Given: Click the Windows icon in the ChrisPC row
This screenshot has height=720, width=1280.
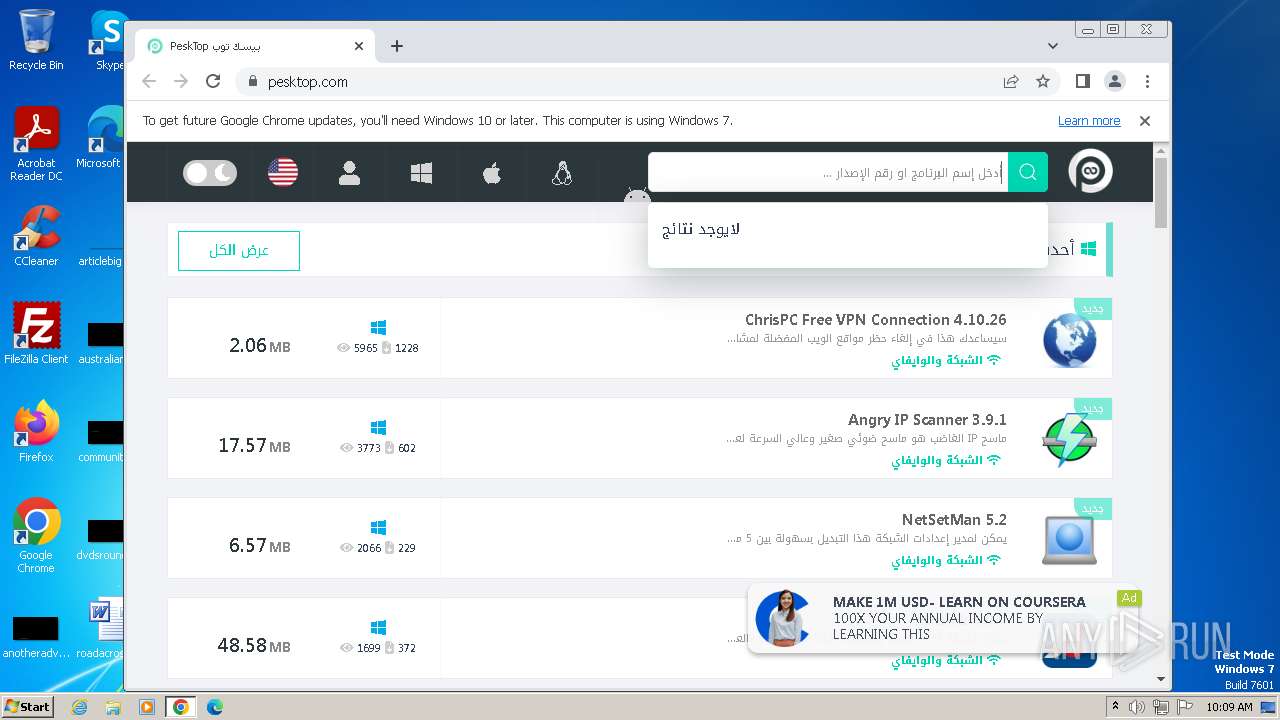Looking at the screenshot, I should pyautogui.click(x=378, y=328).
